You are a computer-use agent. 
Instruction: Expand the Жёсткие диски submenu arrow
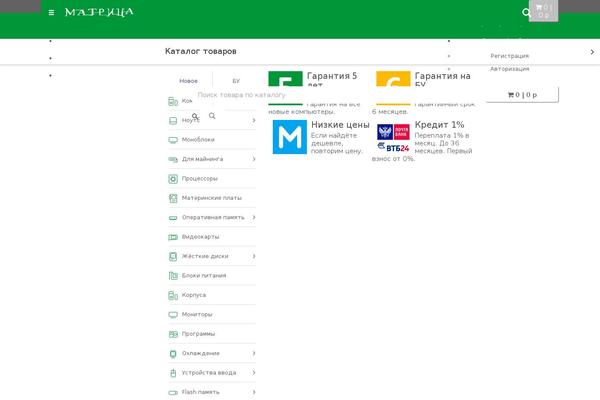tap(254, 256)
